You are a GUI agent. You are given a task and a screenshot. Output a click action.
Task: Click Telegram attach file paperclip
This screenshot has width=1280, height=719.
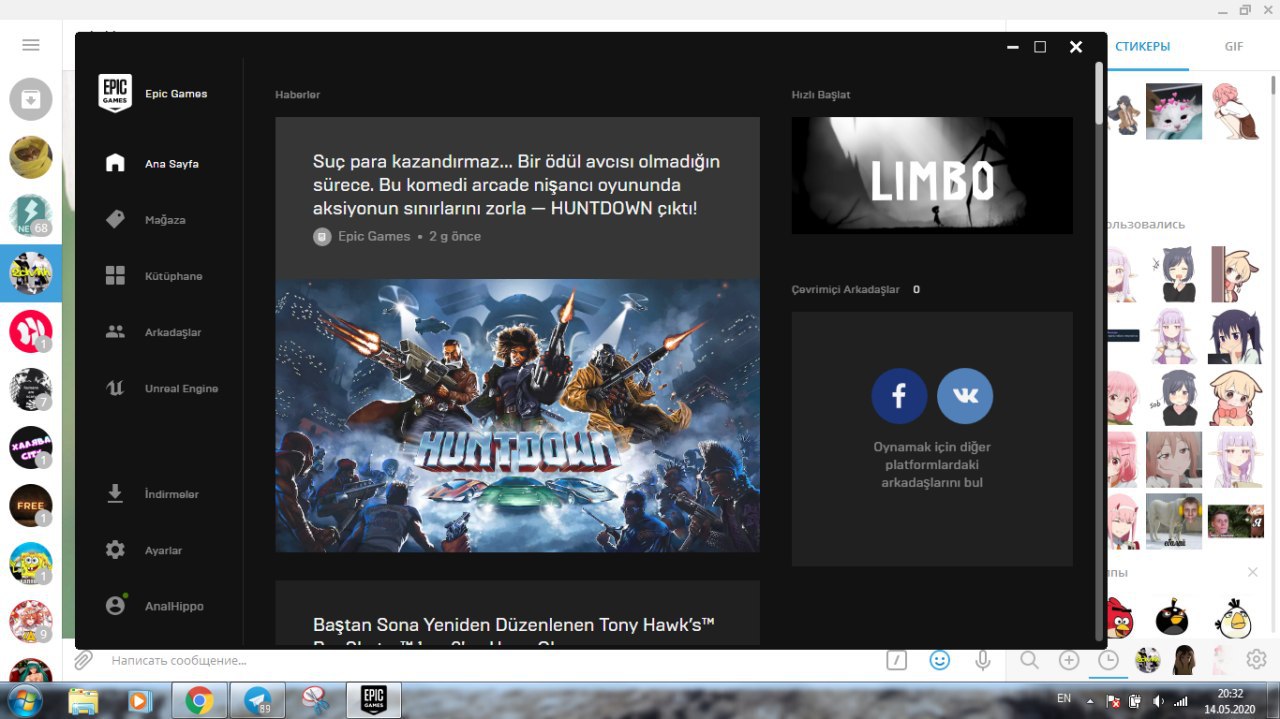[x=83, y=660]
